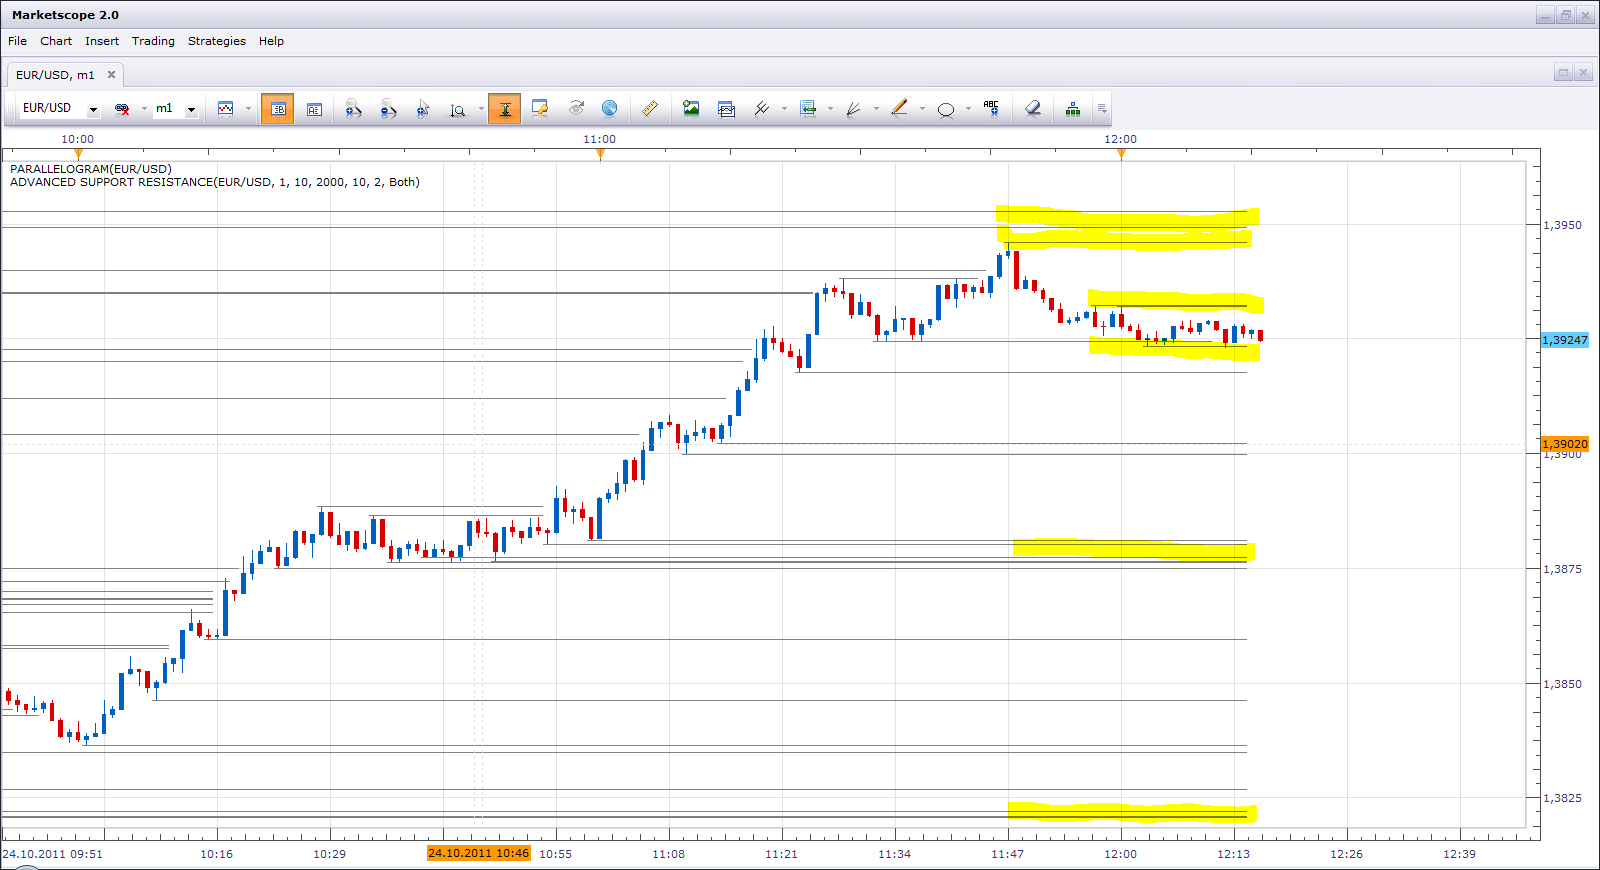Click the zoom in magnifier icon
The height and width of the screenshot is (870, 1600).
353,109
